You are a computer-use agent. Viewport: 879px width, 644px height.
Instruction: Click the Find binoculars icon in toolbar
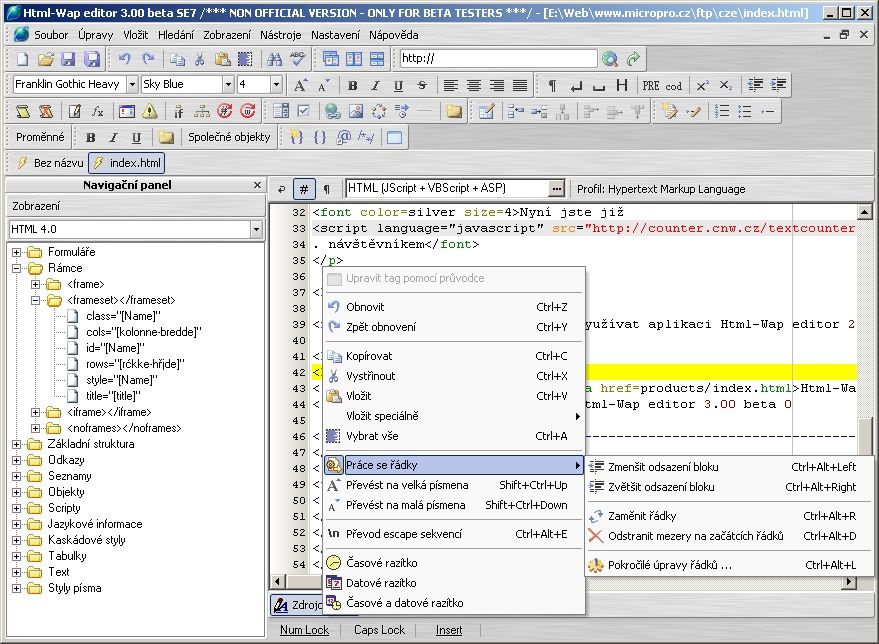click(275, 60)
